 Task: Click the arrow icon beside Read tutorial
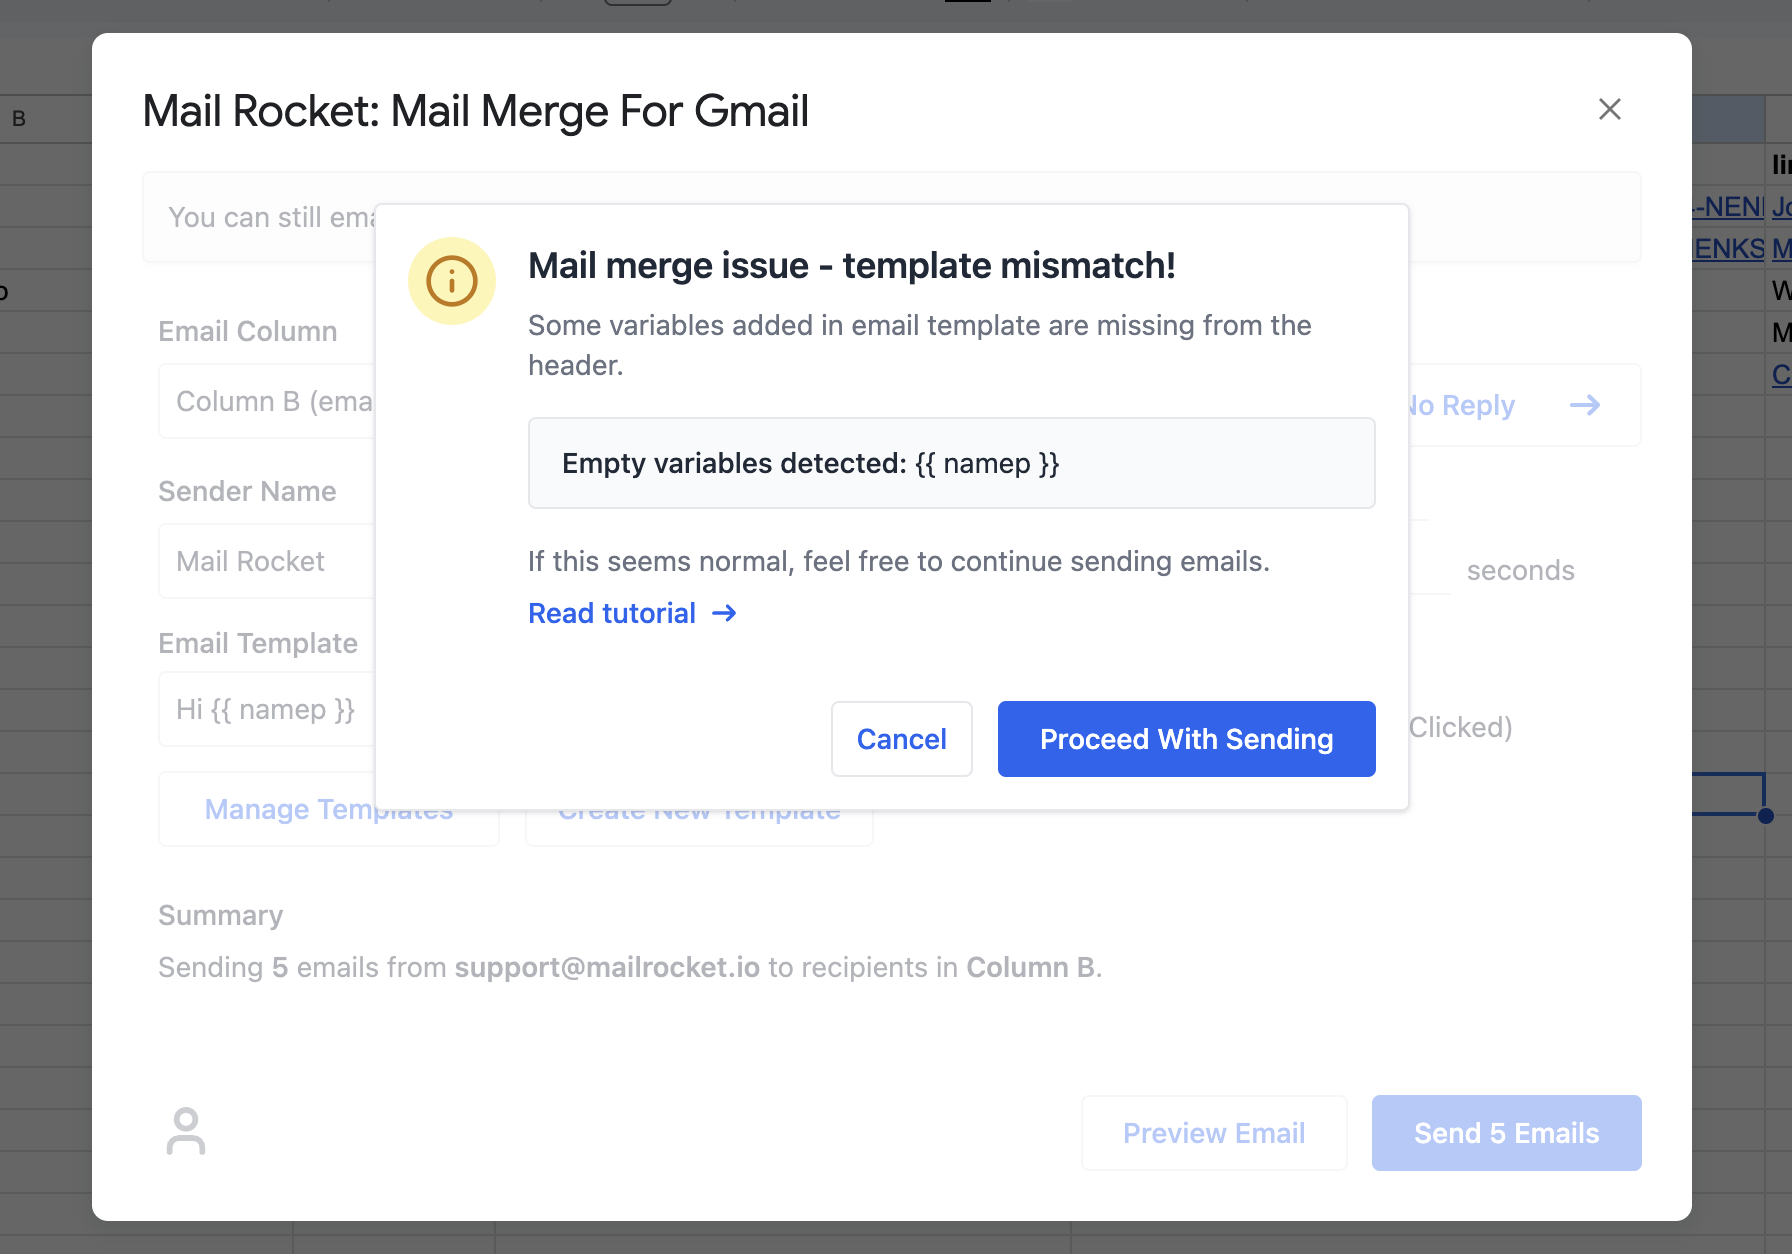[724, 613]
